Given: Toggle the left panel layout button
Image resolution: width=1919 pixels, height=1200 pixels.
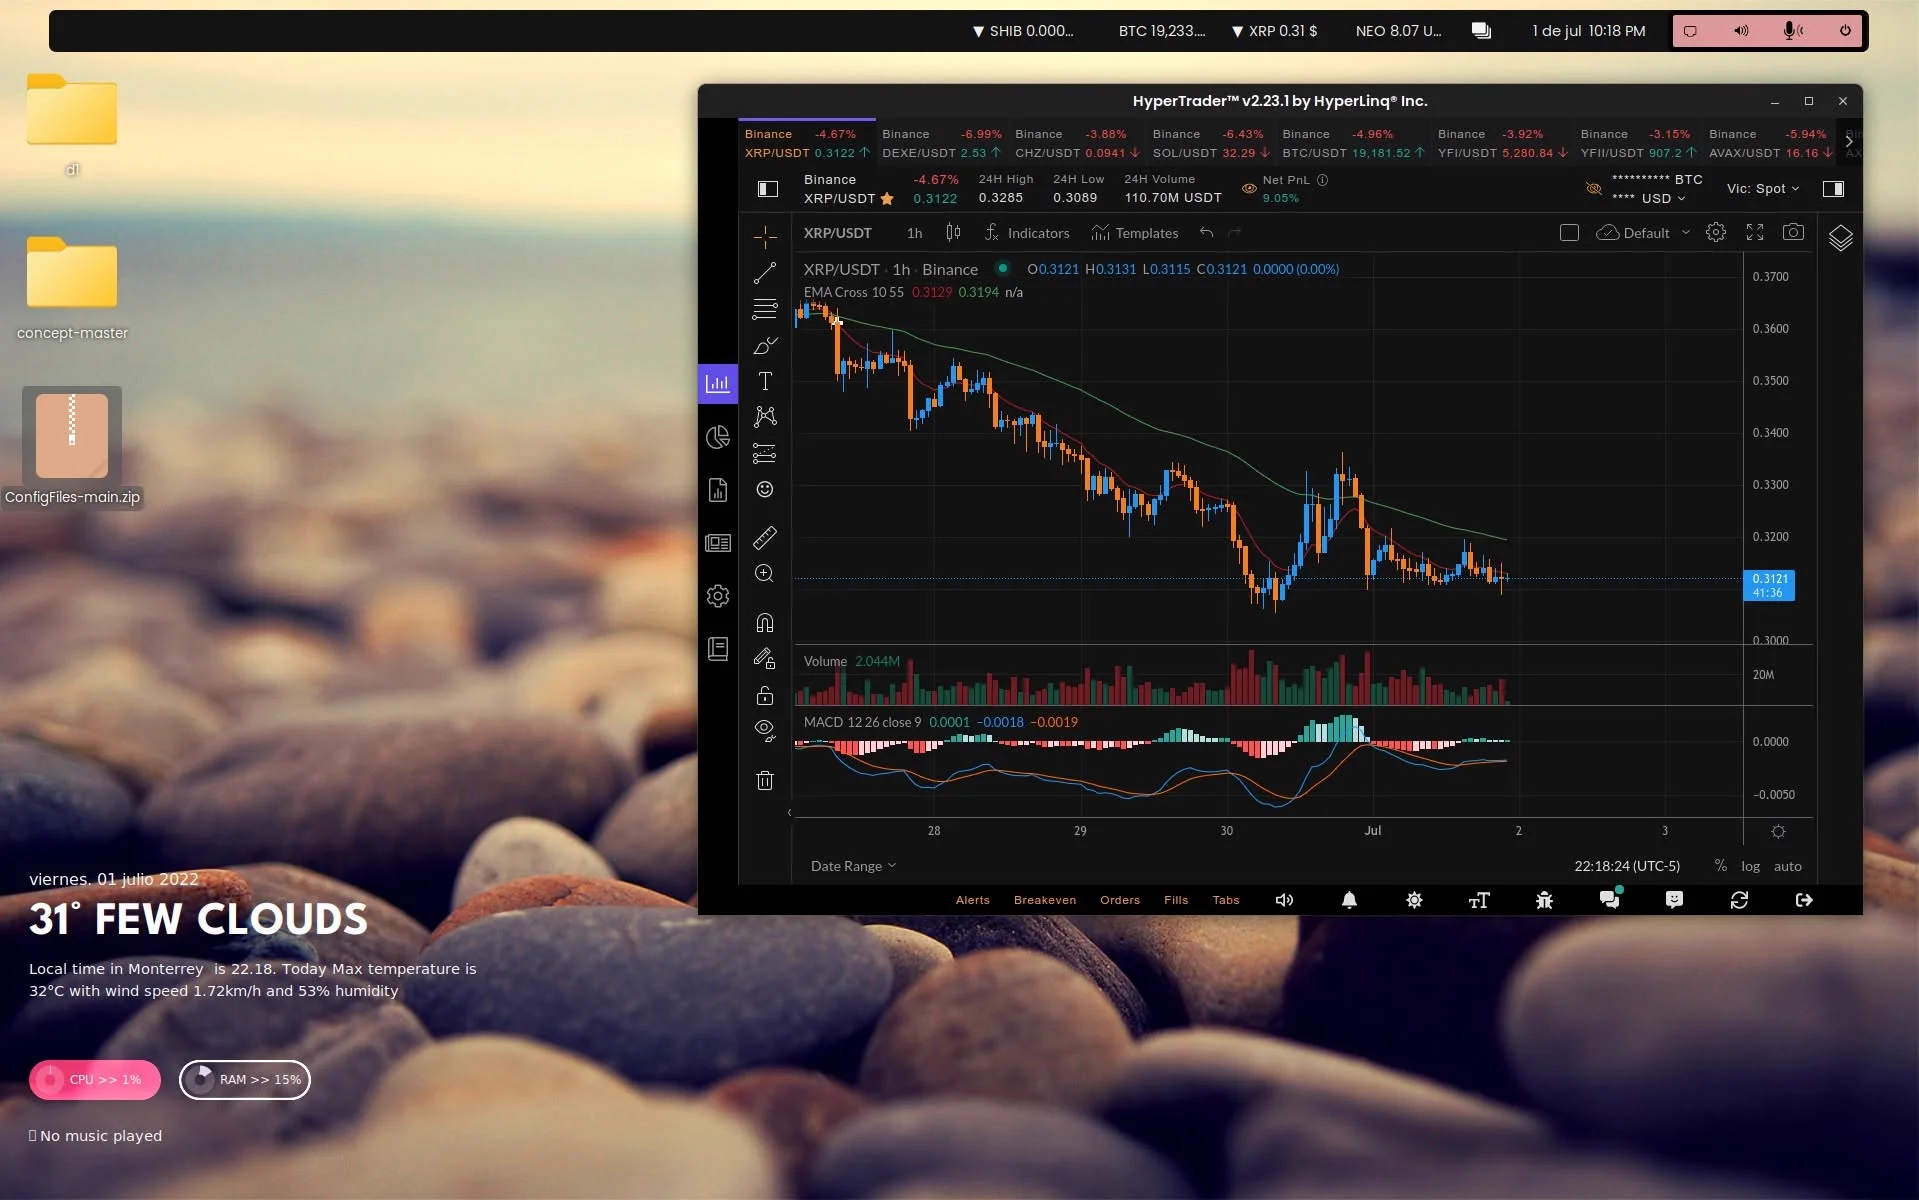Looking at the screenshot, I should pos(768,189).
